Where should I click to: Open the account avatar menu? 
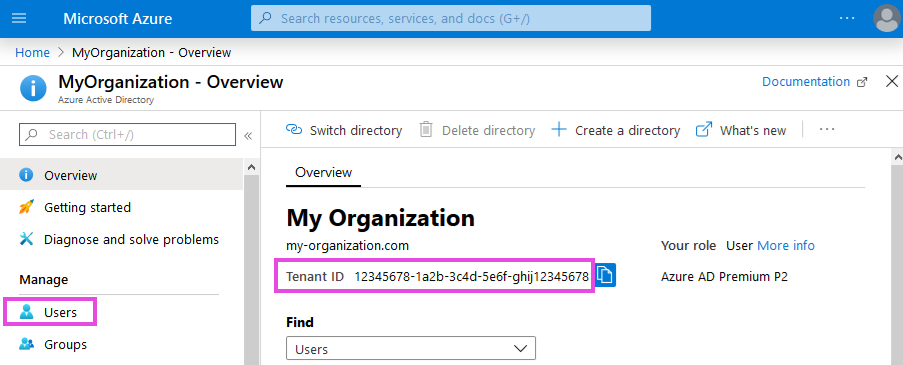coord(887,18)
